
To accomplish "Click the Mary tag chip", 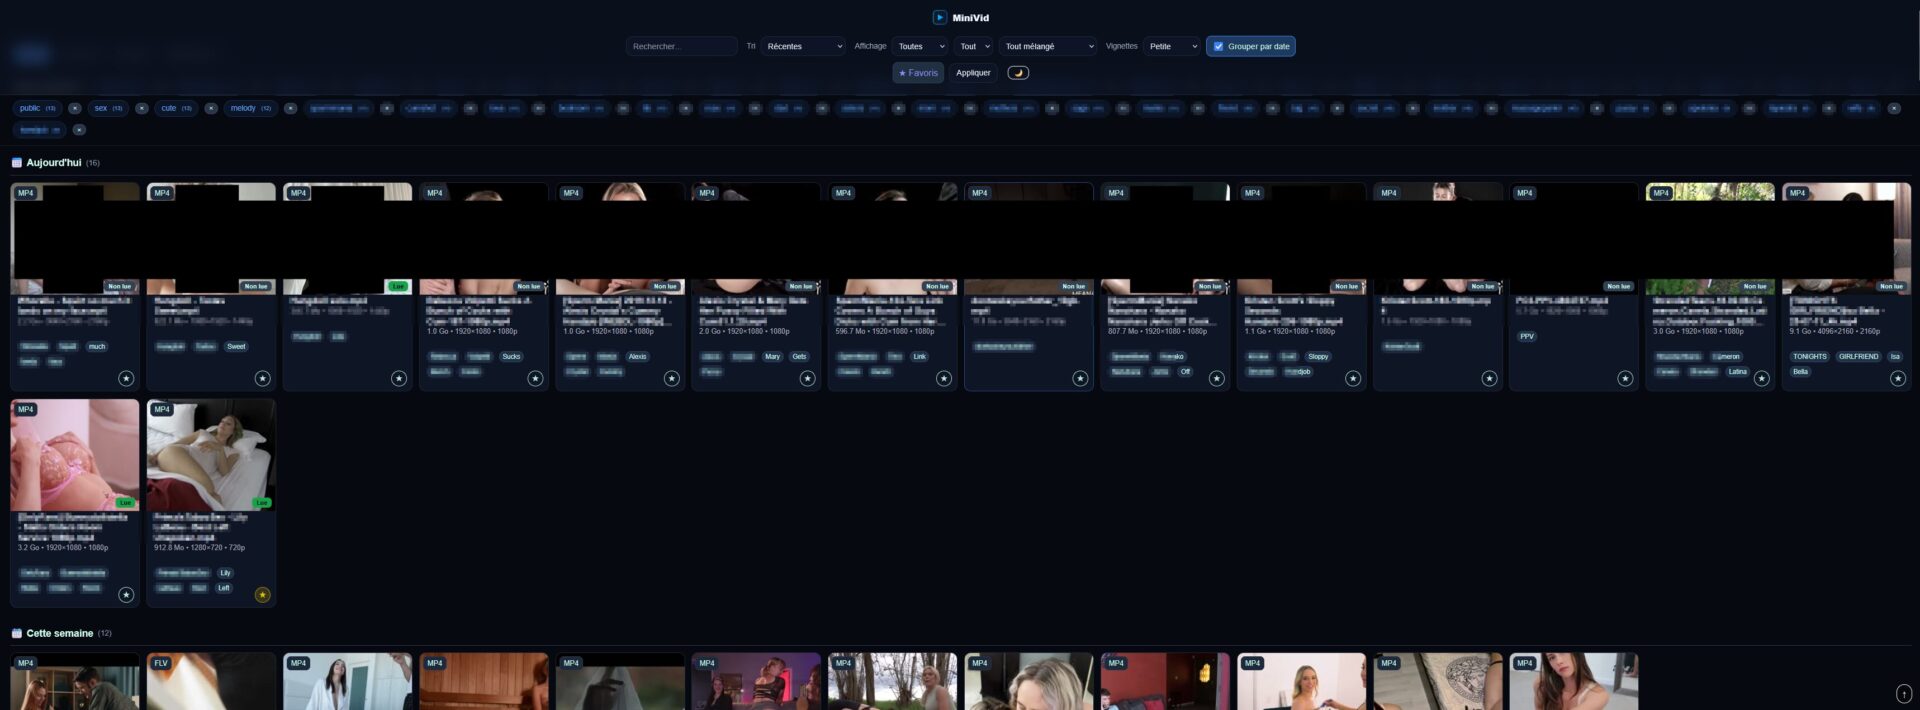I will [x=772, y=356].
